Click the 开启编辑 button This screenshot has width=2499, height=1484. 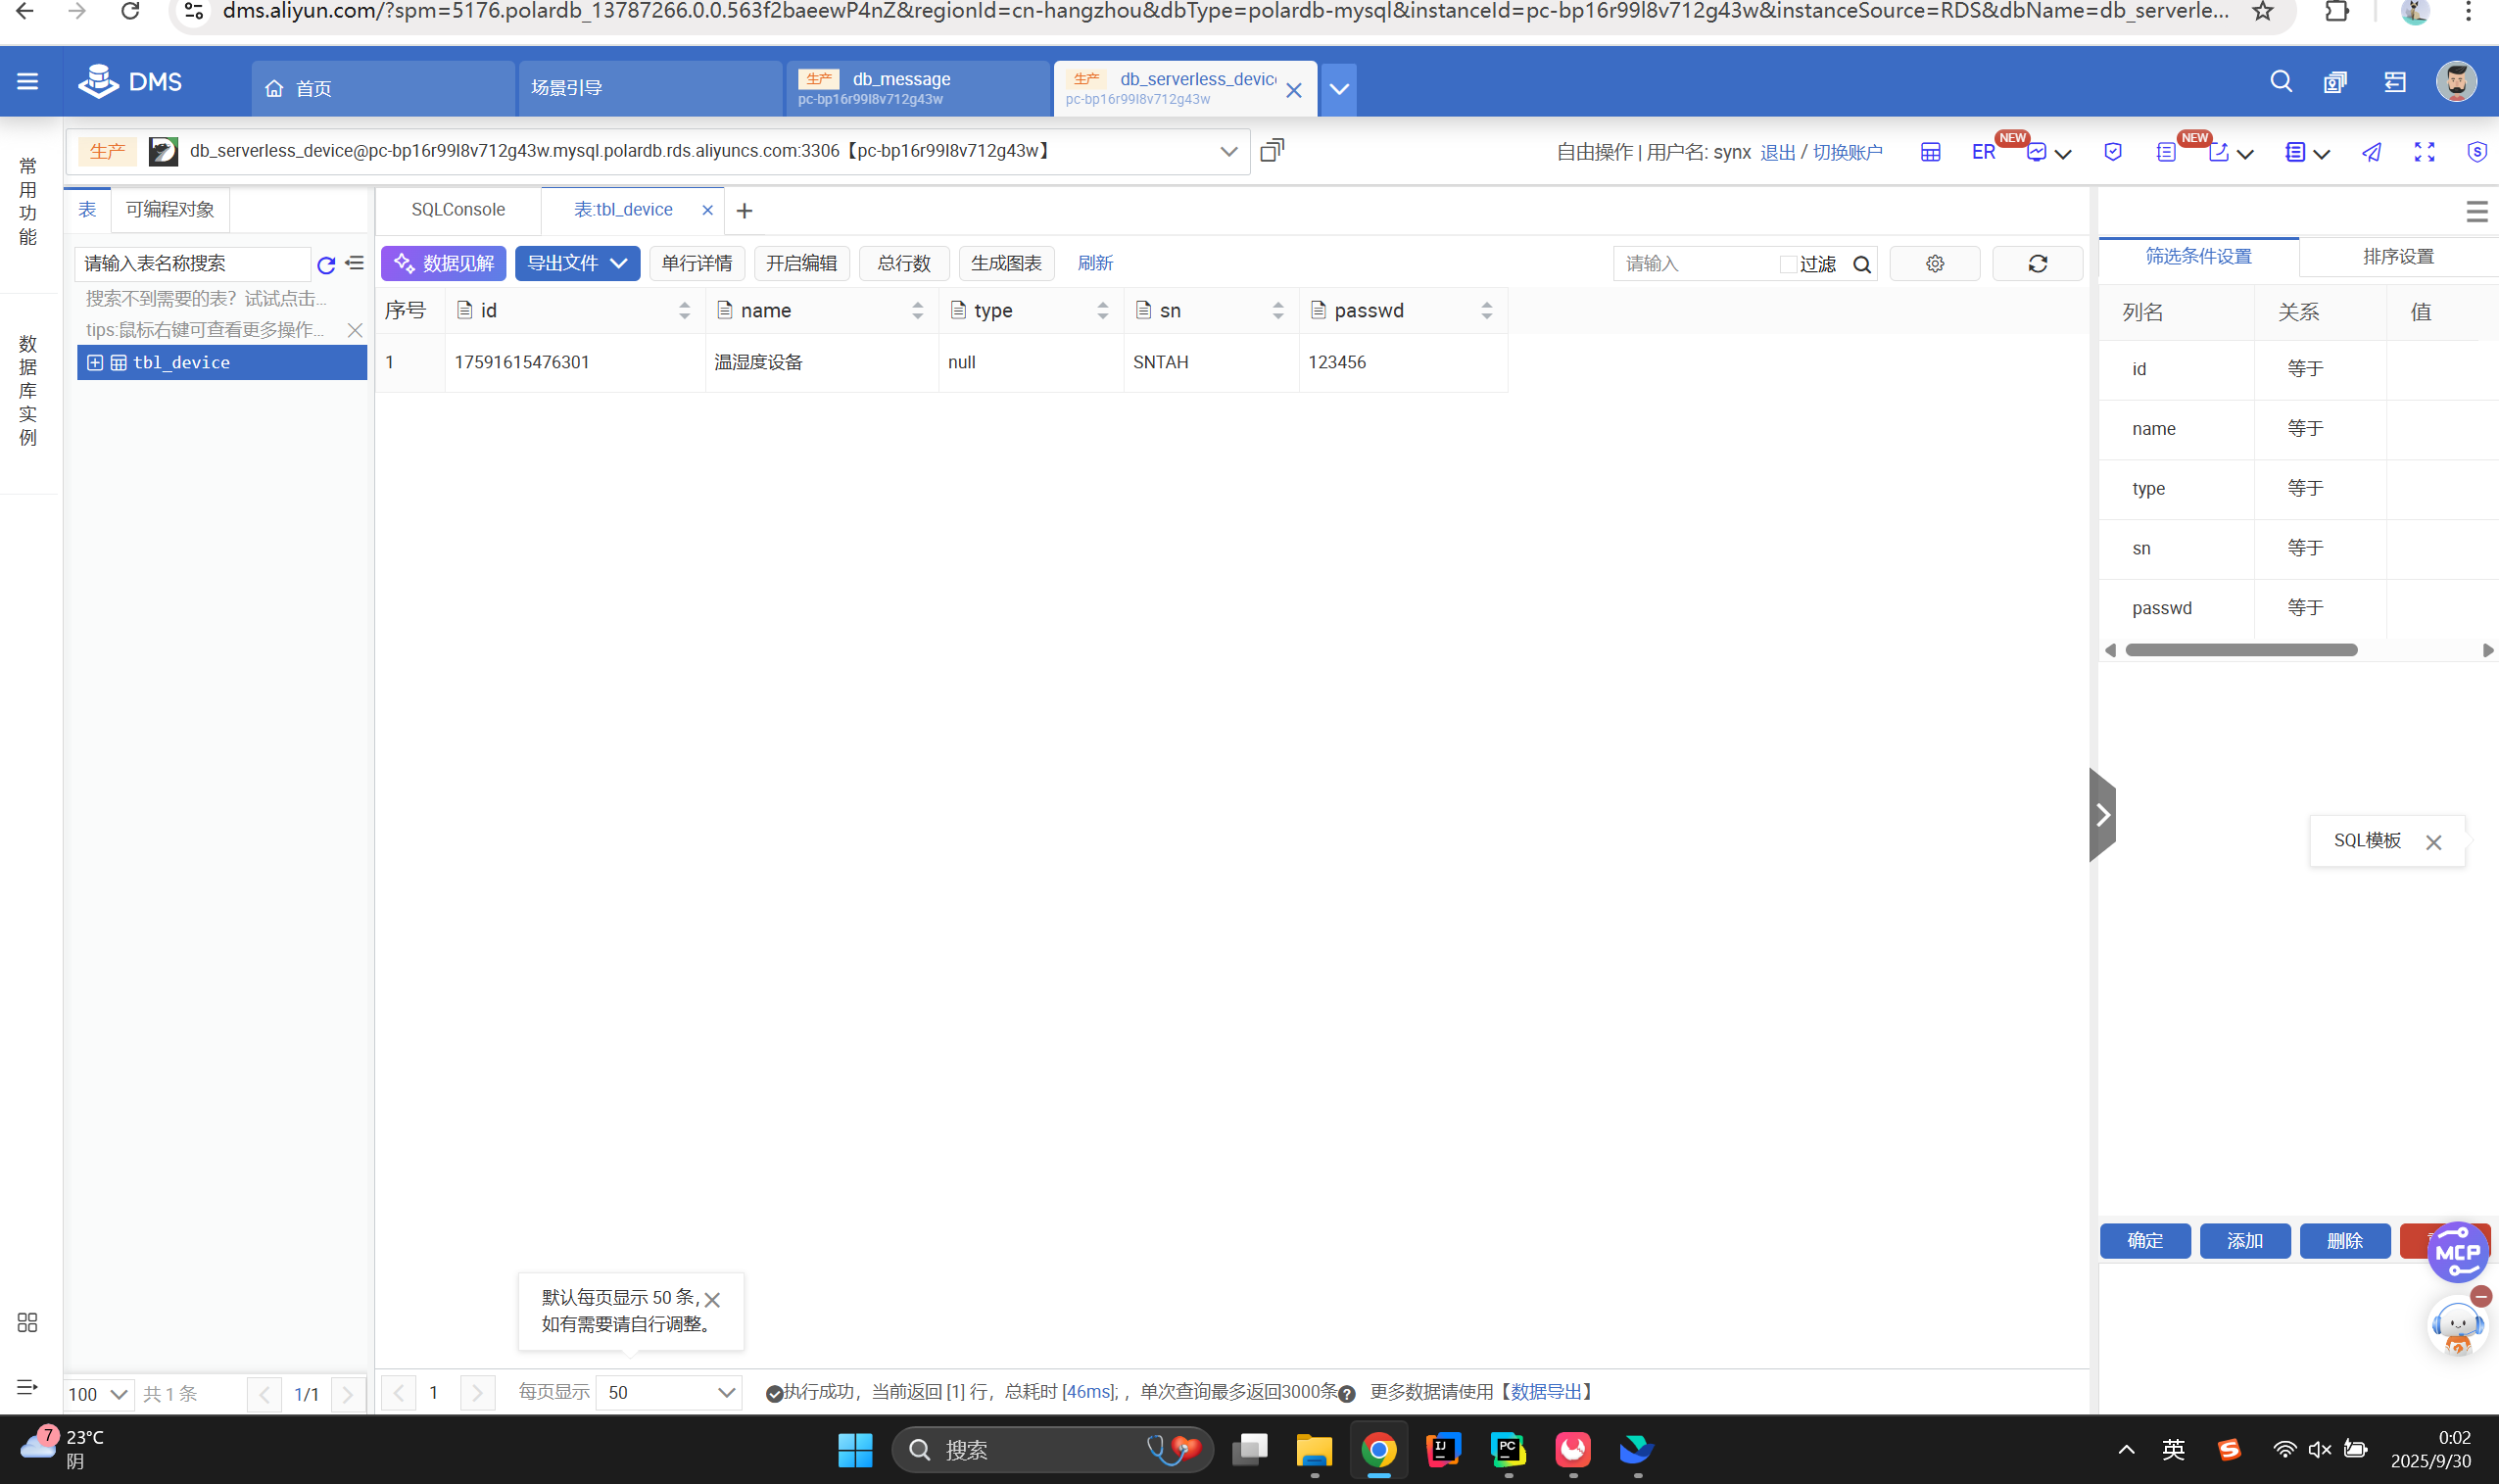coord(801,263)
